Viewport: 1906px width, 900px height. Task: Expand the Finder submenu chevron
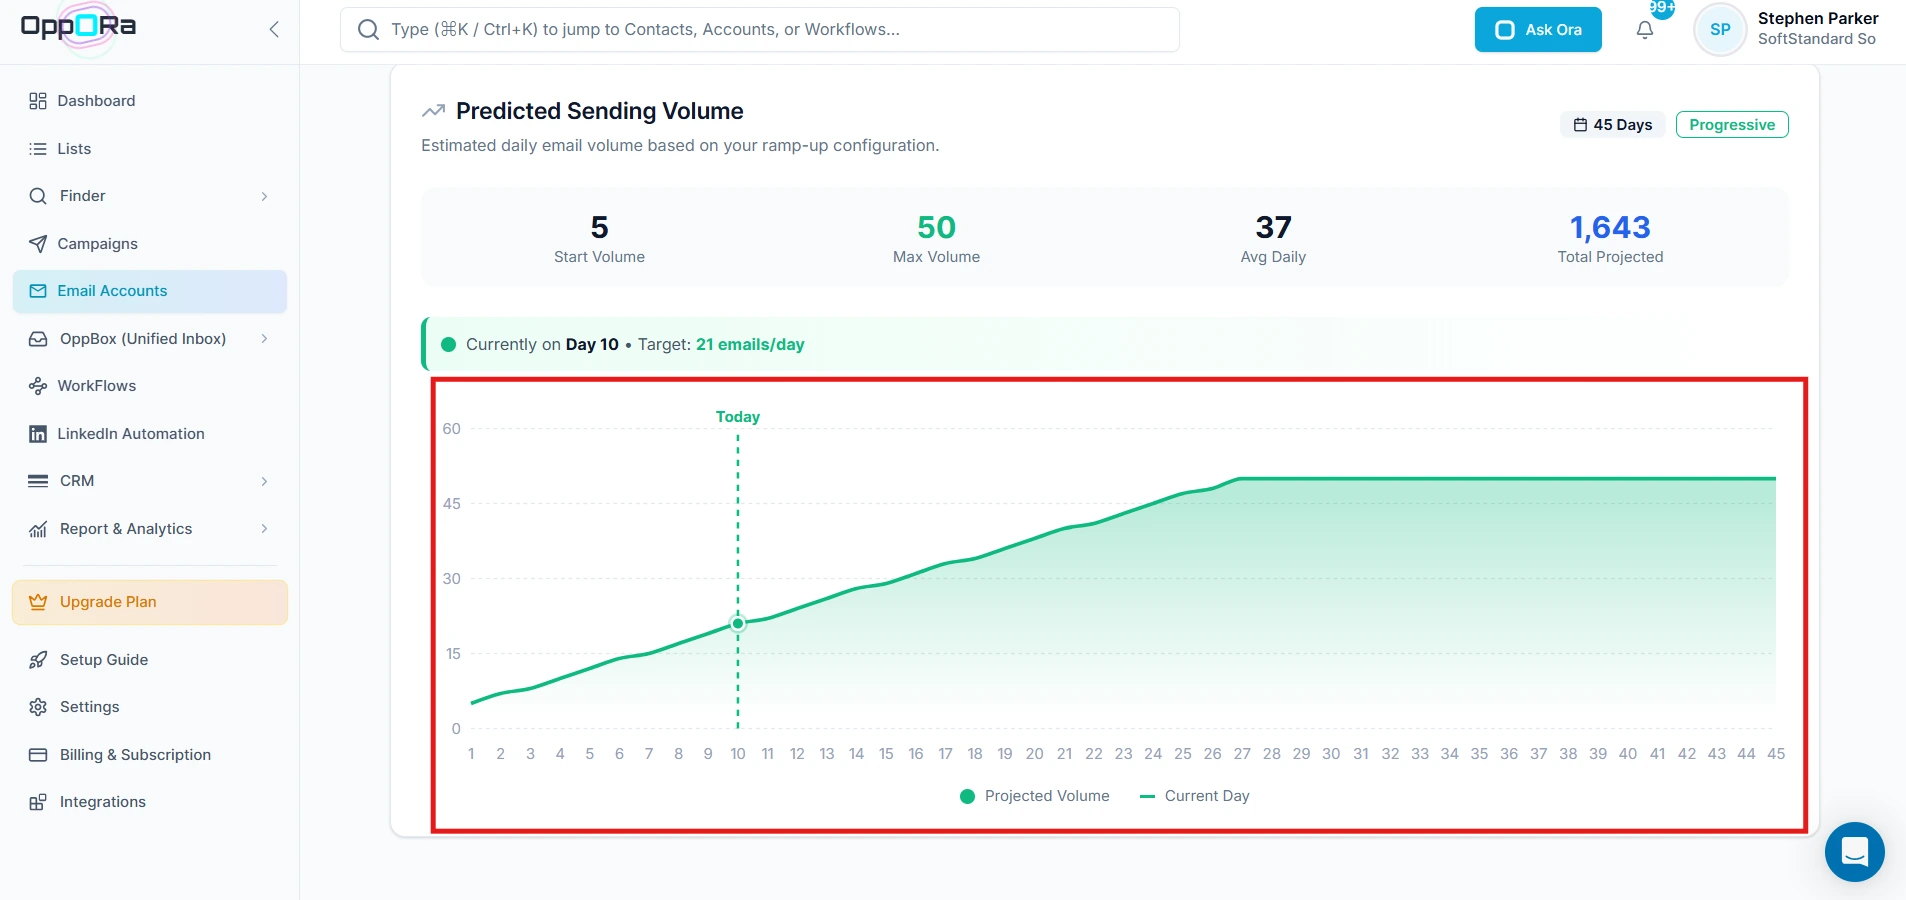[x=264, y=196]
